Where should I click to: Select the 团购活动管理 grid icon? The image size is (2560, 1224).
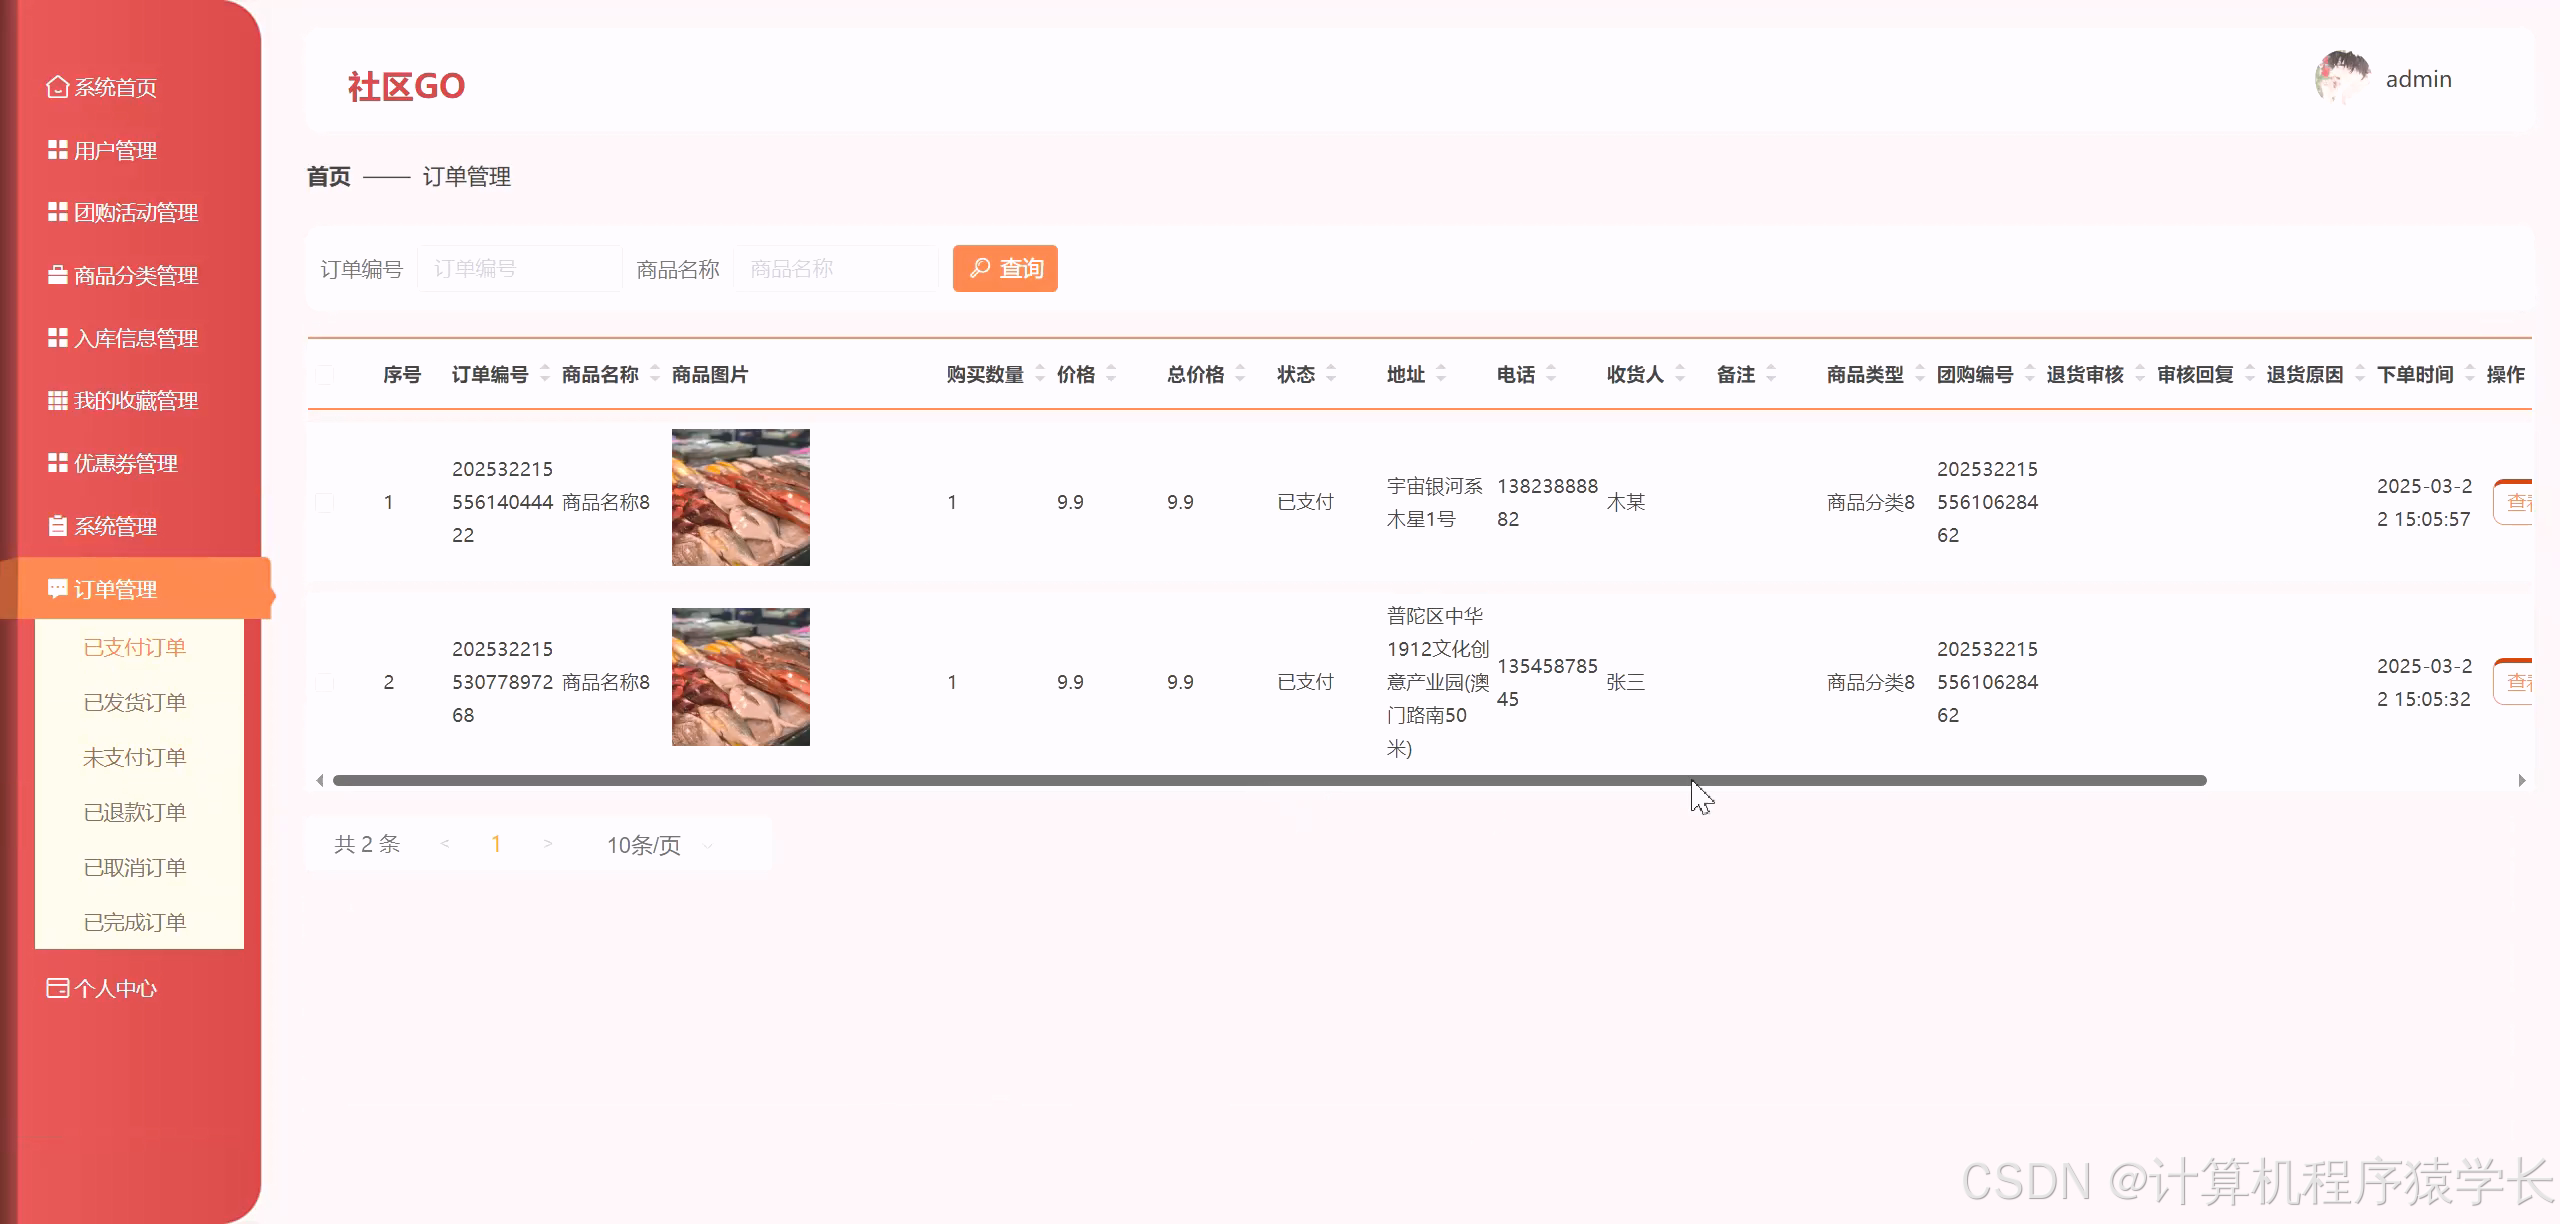(x=57, y=212)
